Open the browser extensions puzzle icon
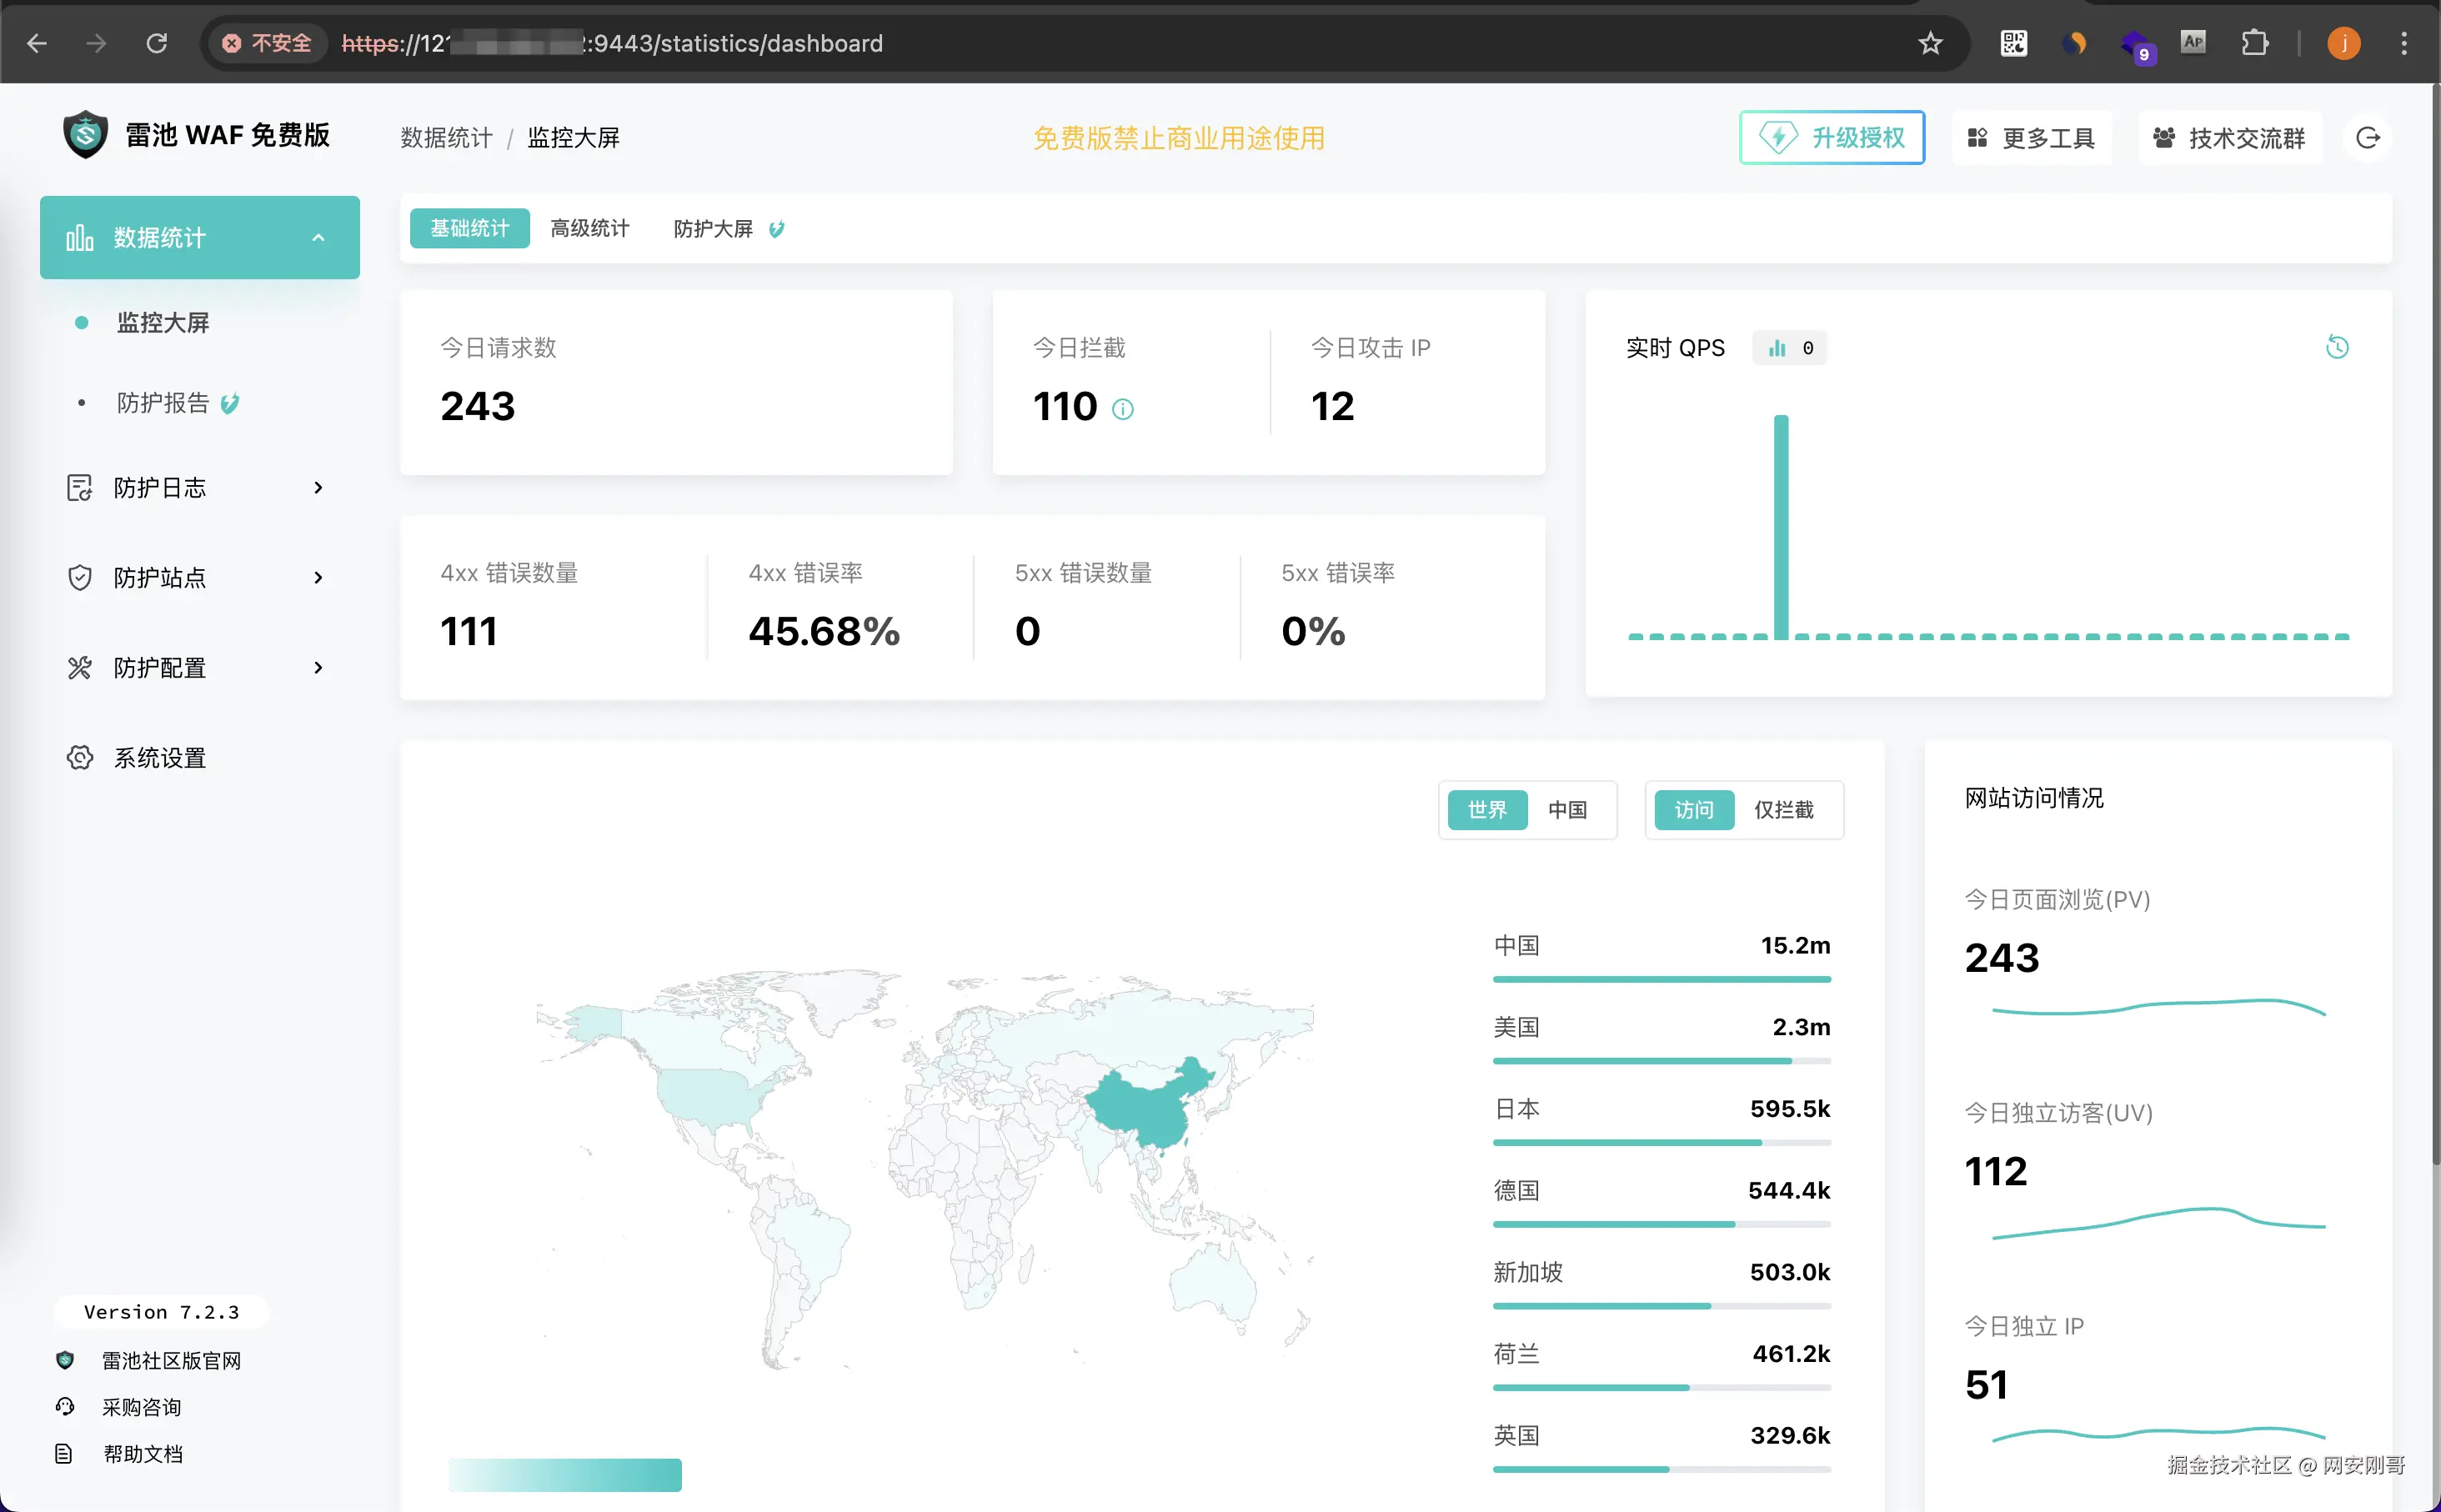2441x1512 pixels. pyautogui.click(x=2254, y=43)
